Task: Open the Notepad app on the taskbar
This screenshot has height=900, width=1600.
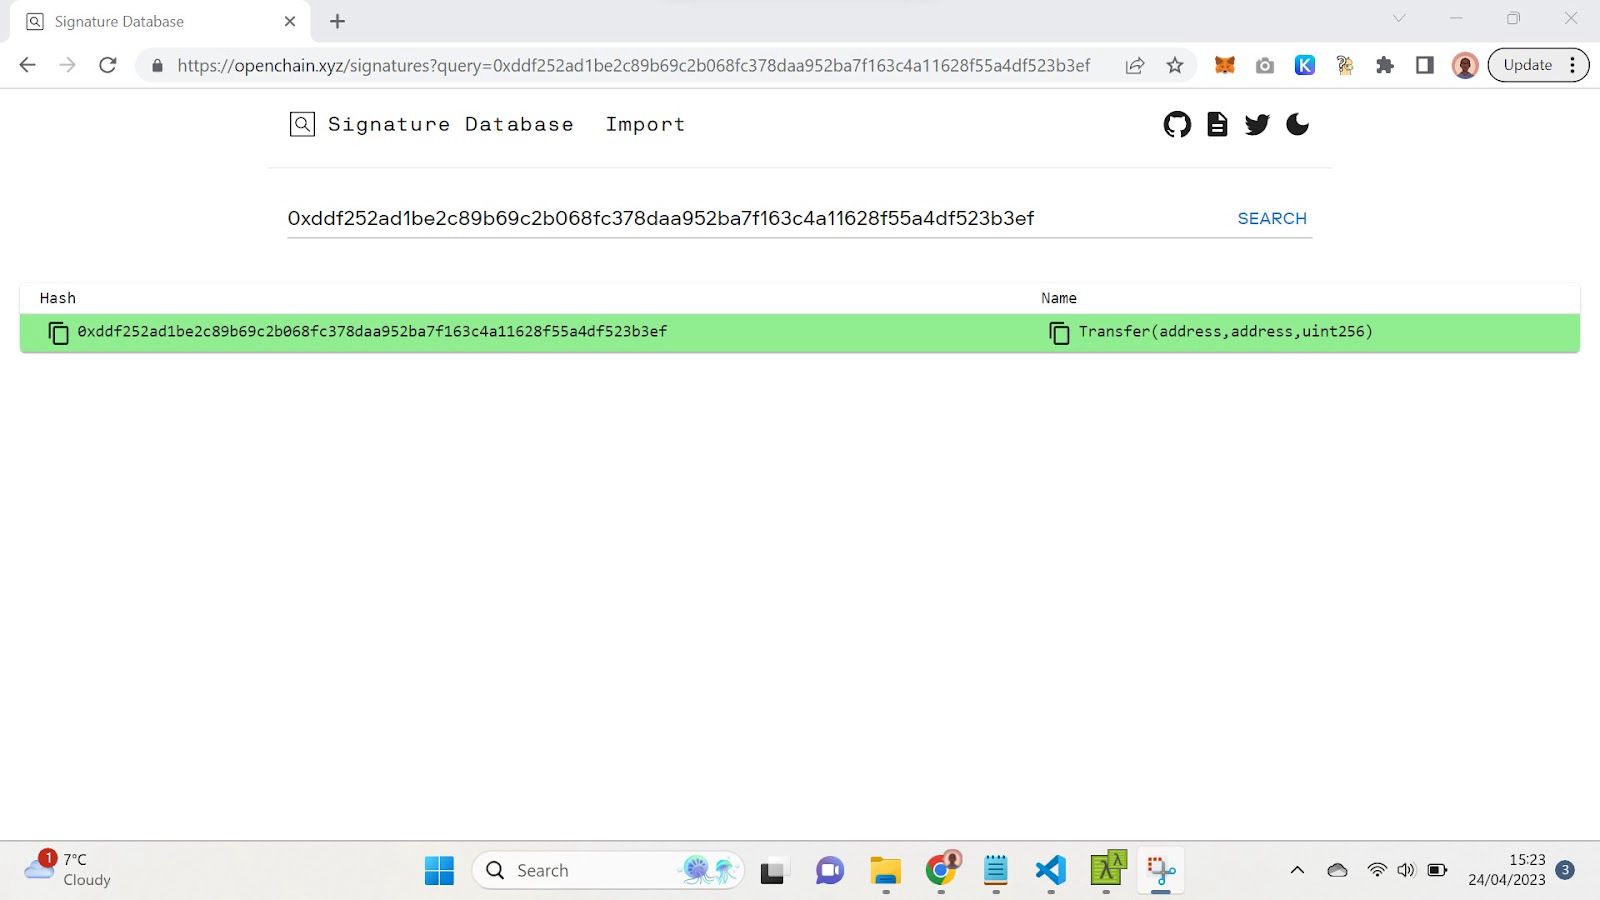Action: (996, 871)
